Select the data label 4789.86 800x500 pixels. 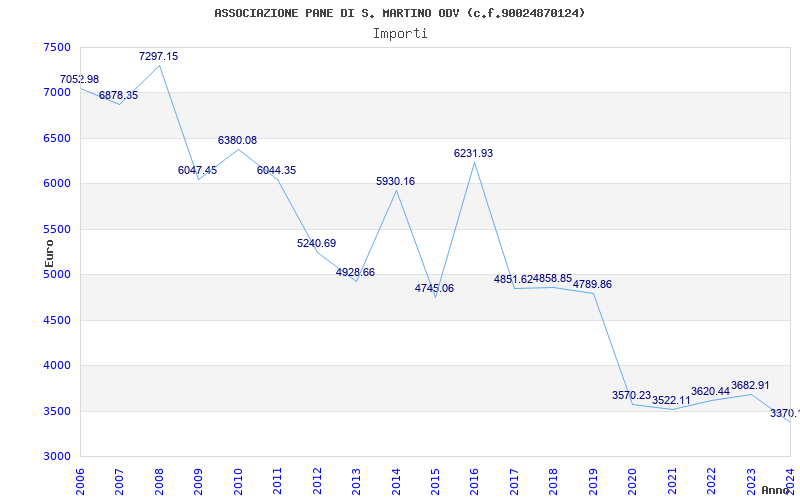(x=592, y=284)
